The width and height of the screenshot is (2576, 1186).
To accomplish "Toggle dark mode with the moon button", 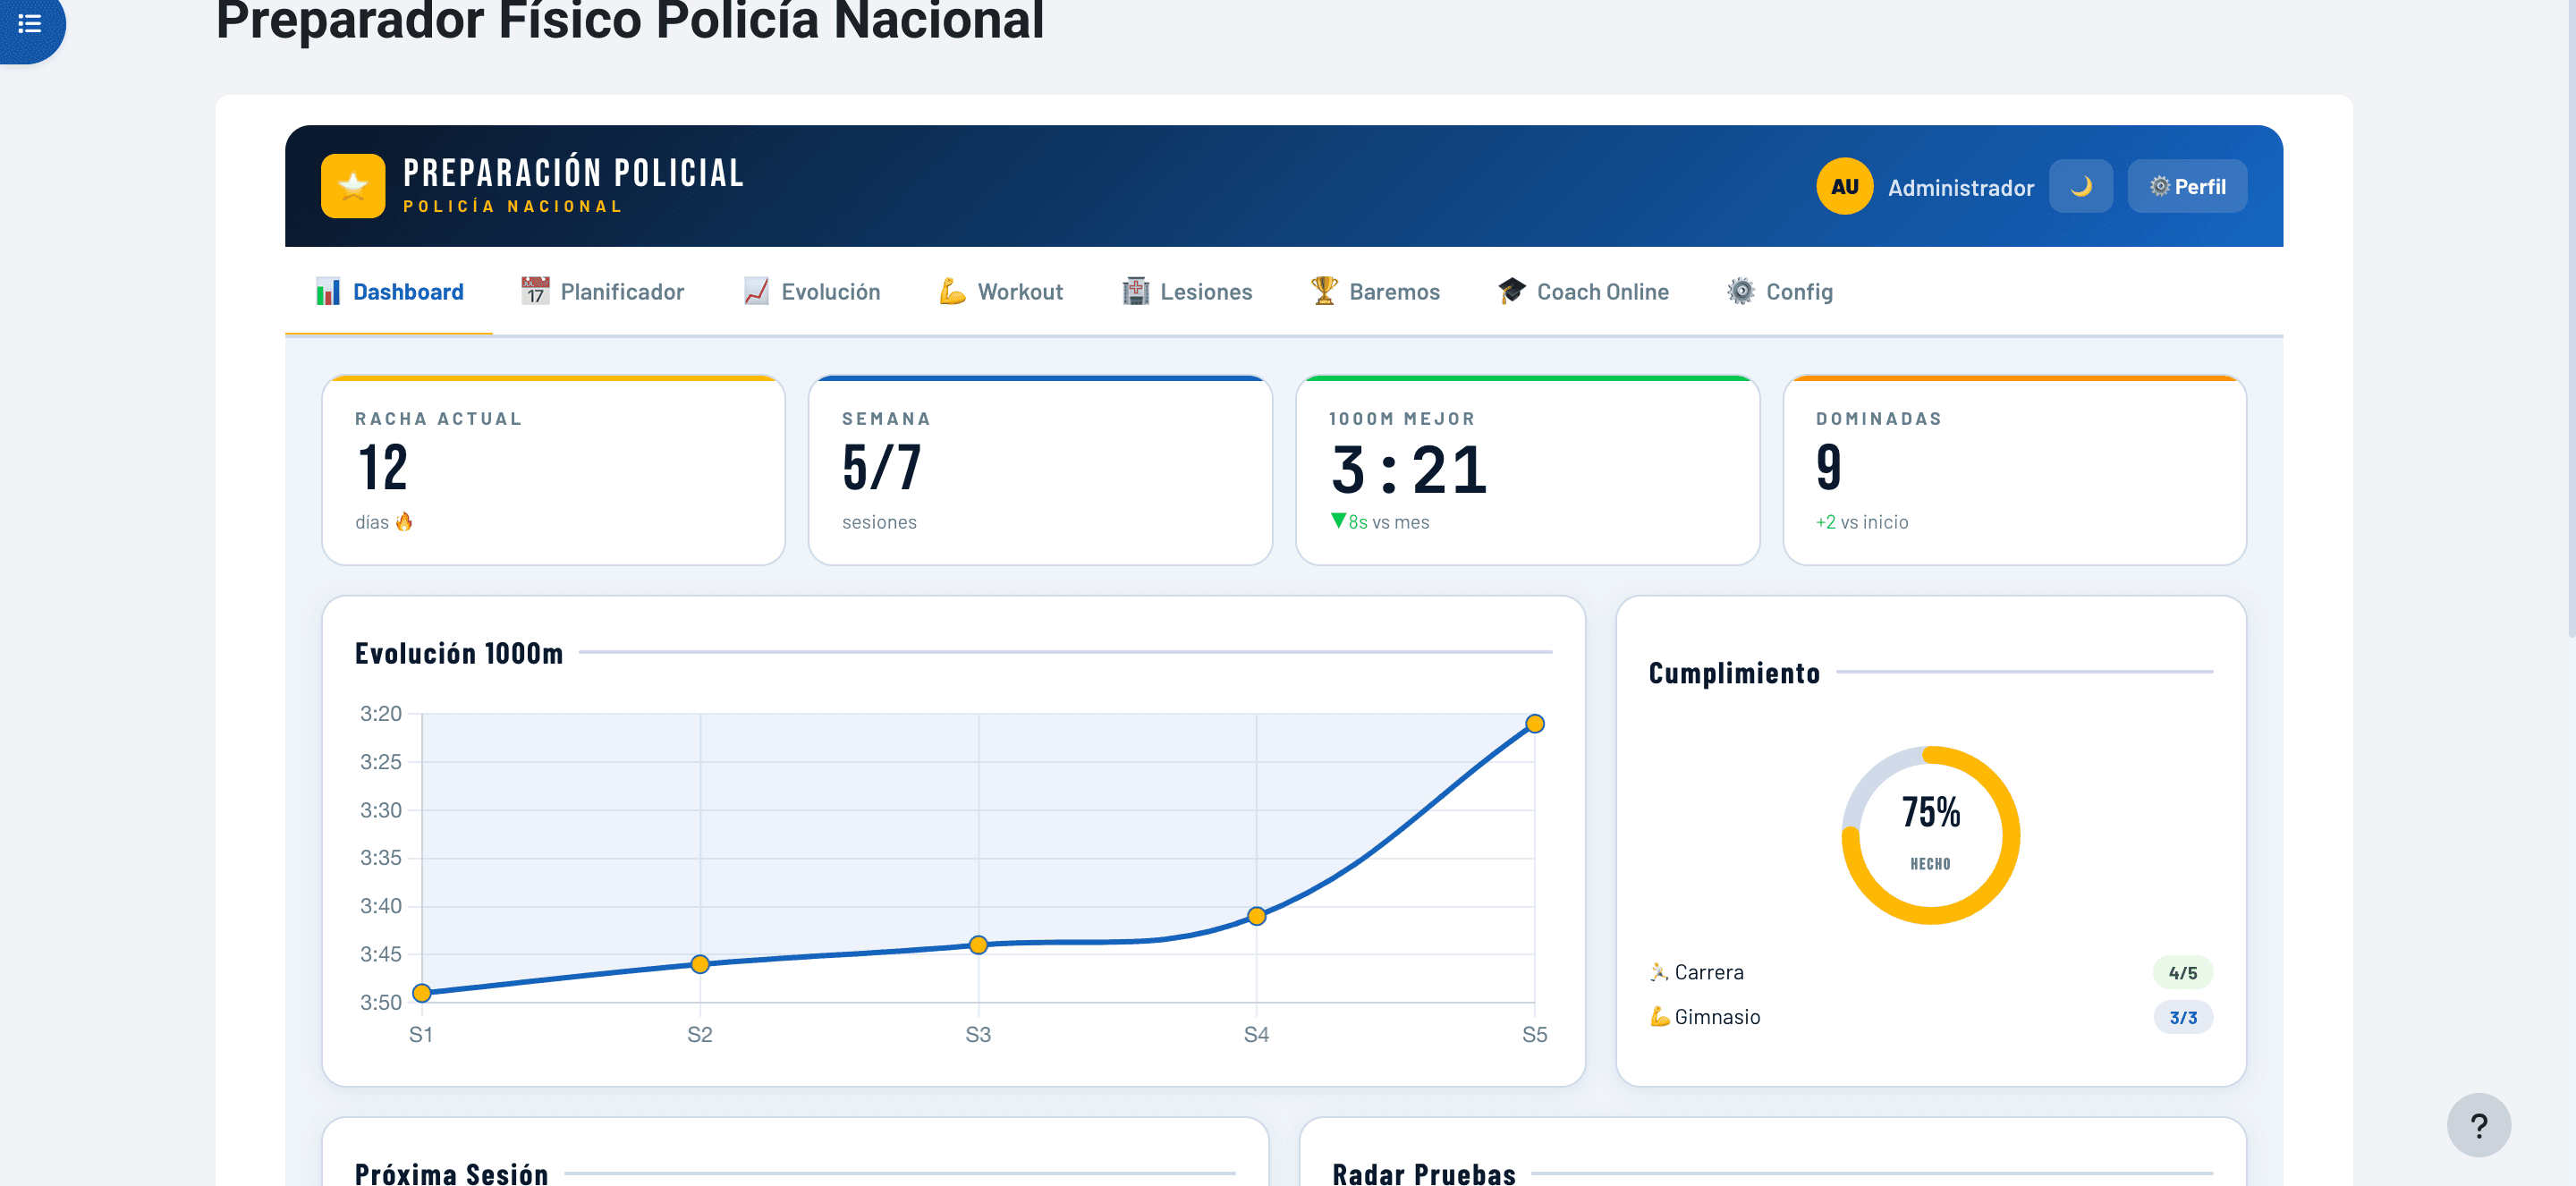I will 2080,186.
